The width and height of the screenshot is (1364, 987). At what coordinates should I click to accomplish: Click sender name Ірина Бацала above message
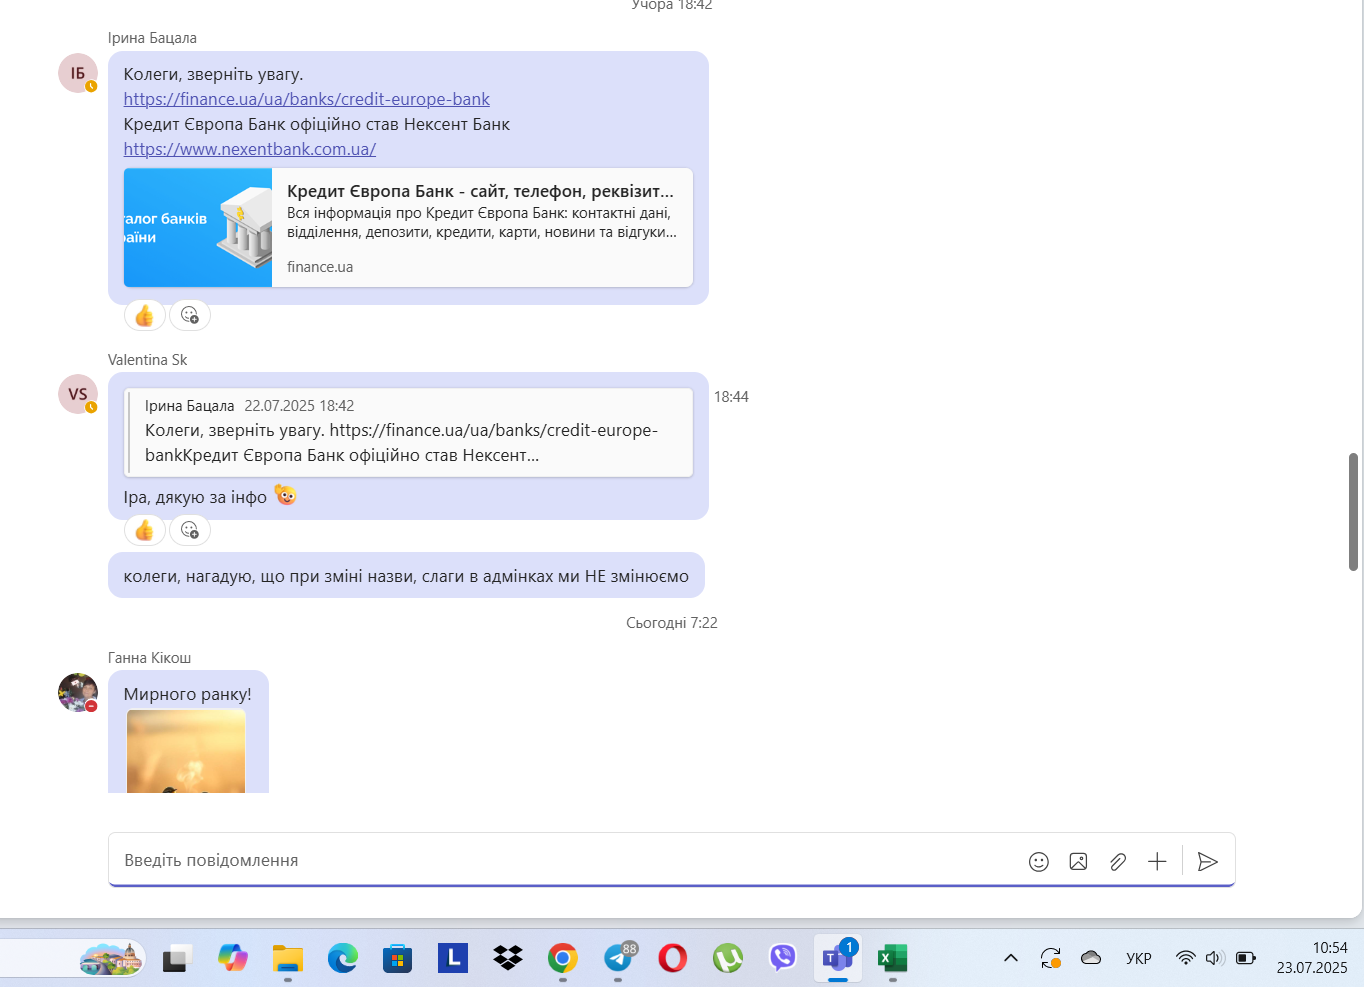click(152, 38)
